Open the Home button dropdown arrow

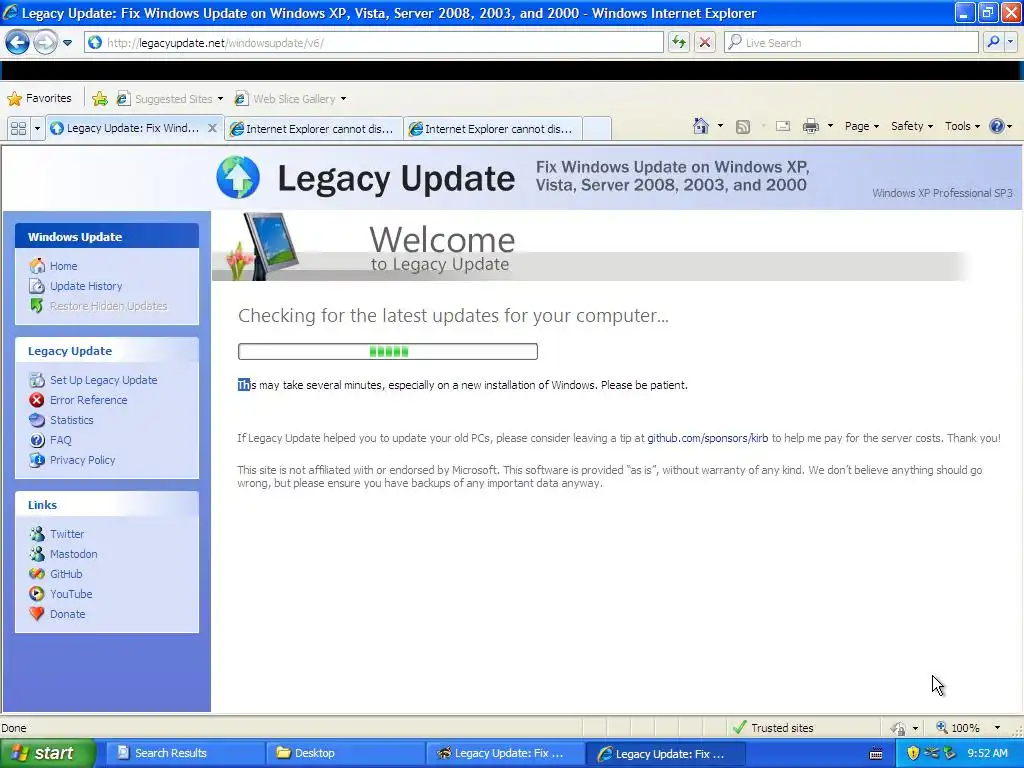tap(720, 126)
